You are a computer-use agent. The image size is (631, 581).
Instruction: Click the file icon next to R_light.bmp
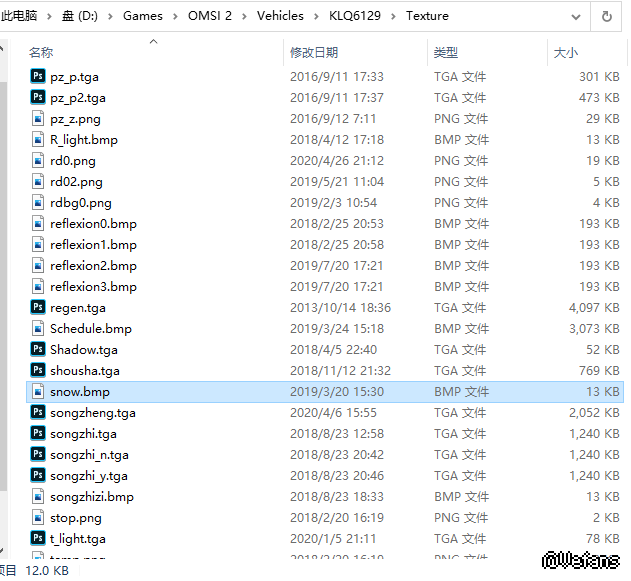coord(38,139)
